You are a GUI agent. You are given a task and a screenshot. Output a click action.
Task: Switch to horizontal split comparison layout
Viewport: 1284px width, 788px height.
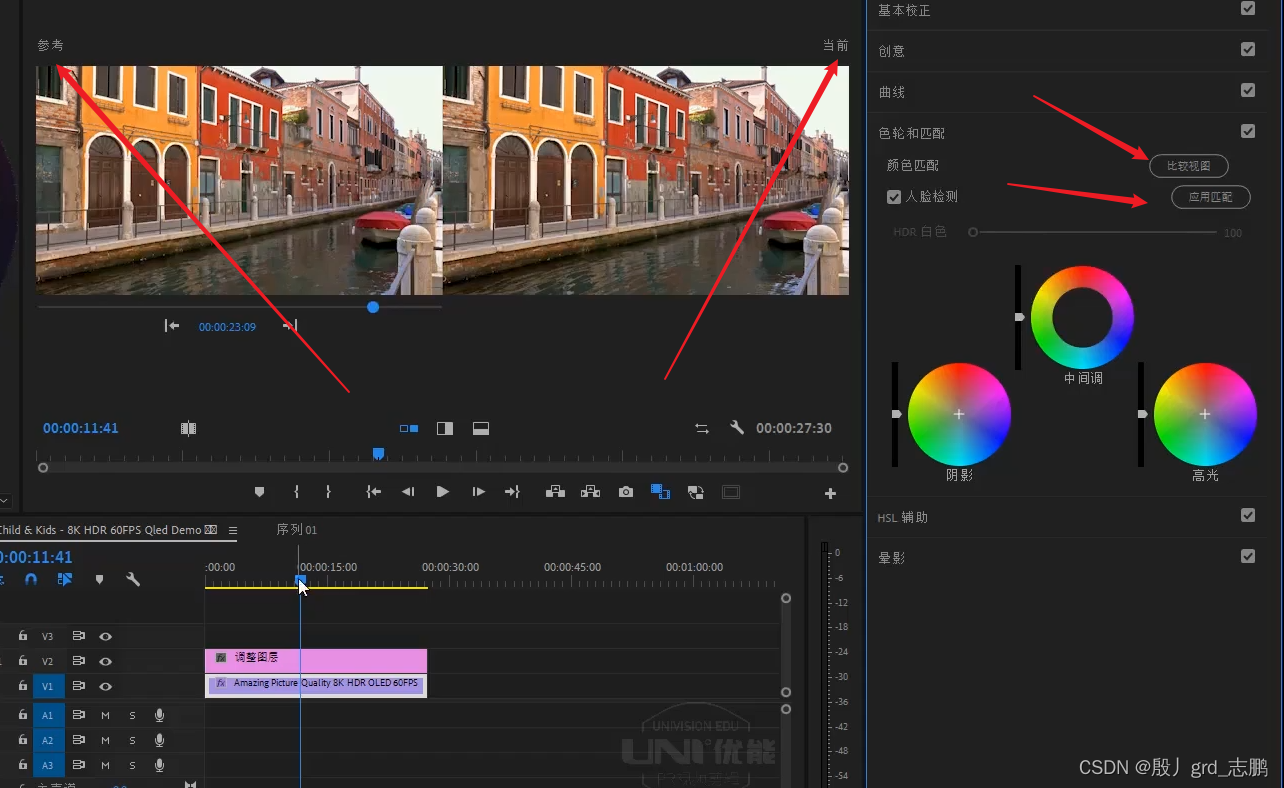pos(481,428)
